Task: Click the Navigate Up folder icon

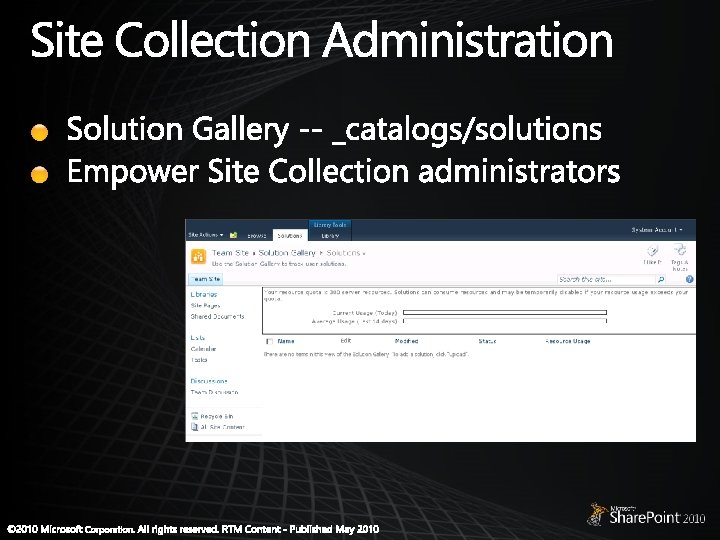Action: click(x=233, y=235)
